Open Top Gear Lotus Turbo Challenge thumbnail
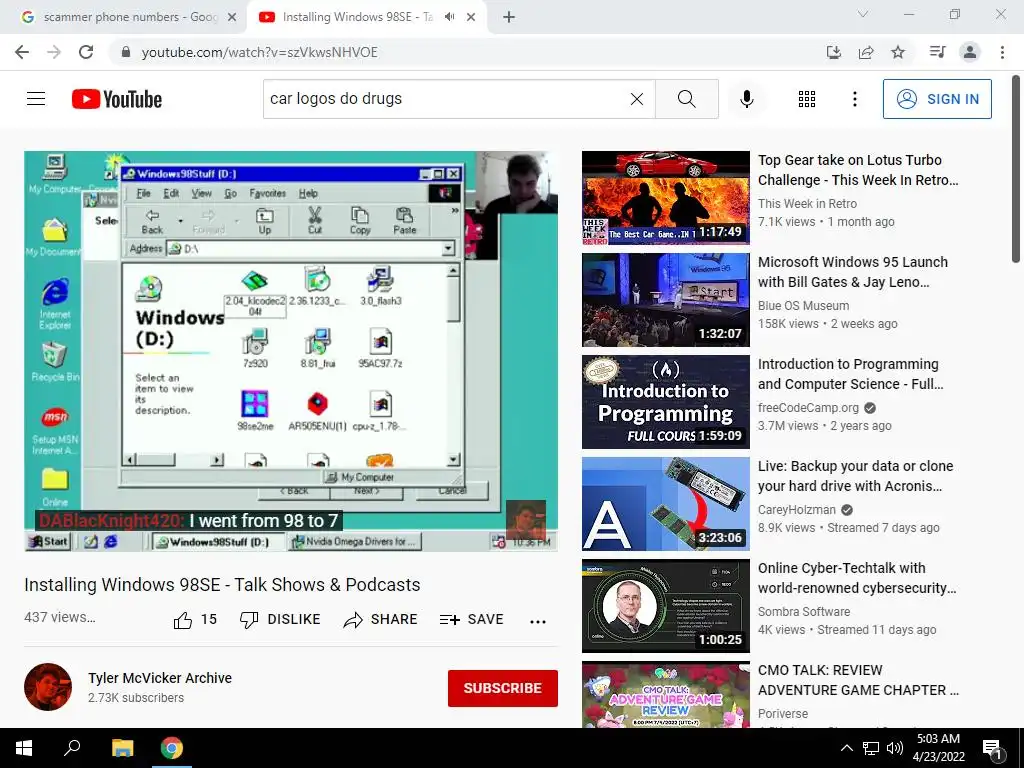1024x768 pixels. (665, 198)
